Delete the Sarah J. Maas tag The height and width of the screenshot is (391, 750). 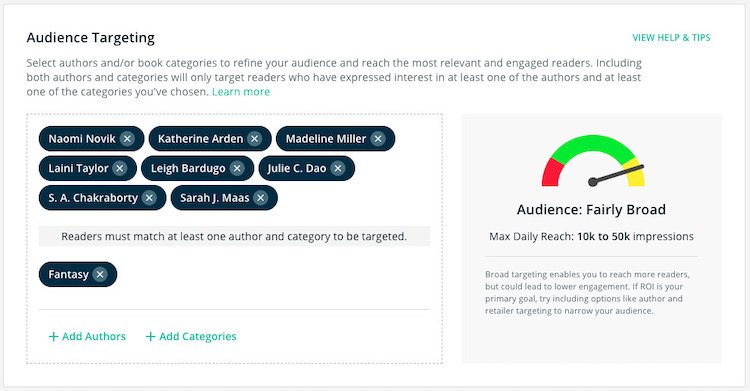click(x=260, y=198)
